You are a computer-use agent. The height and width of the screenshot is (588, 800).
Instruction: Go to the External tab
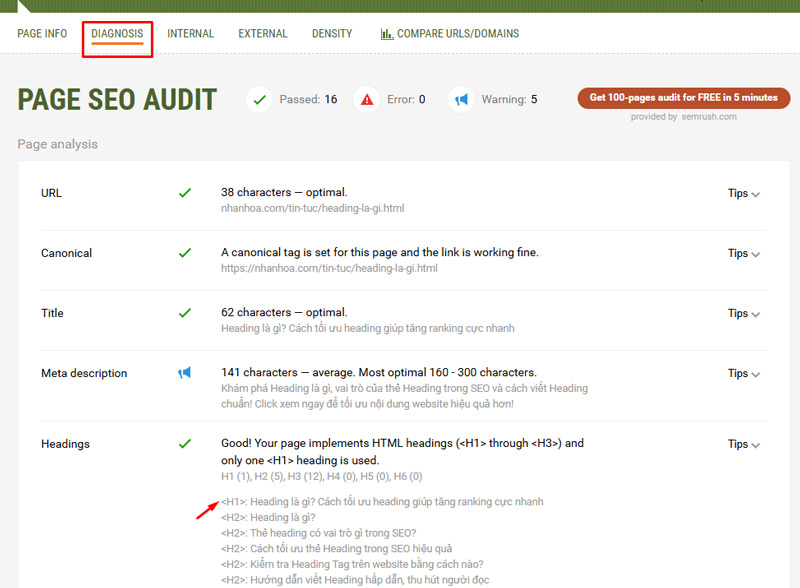point(263,34)
